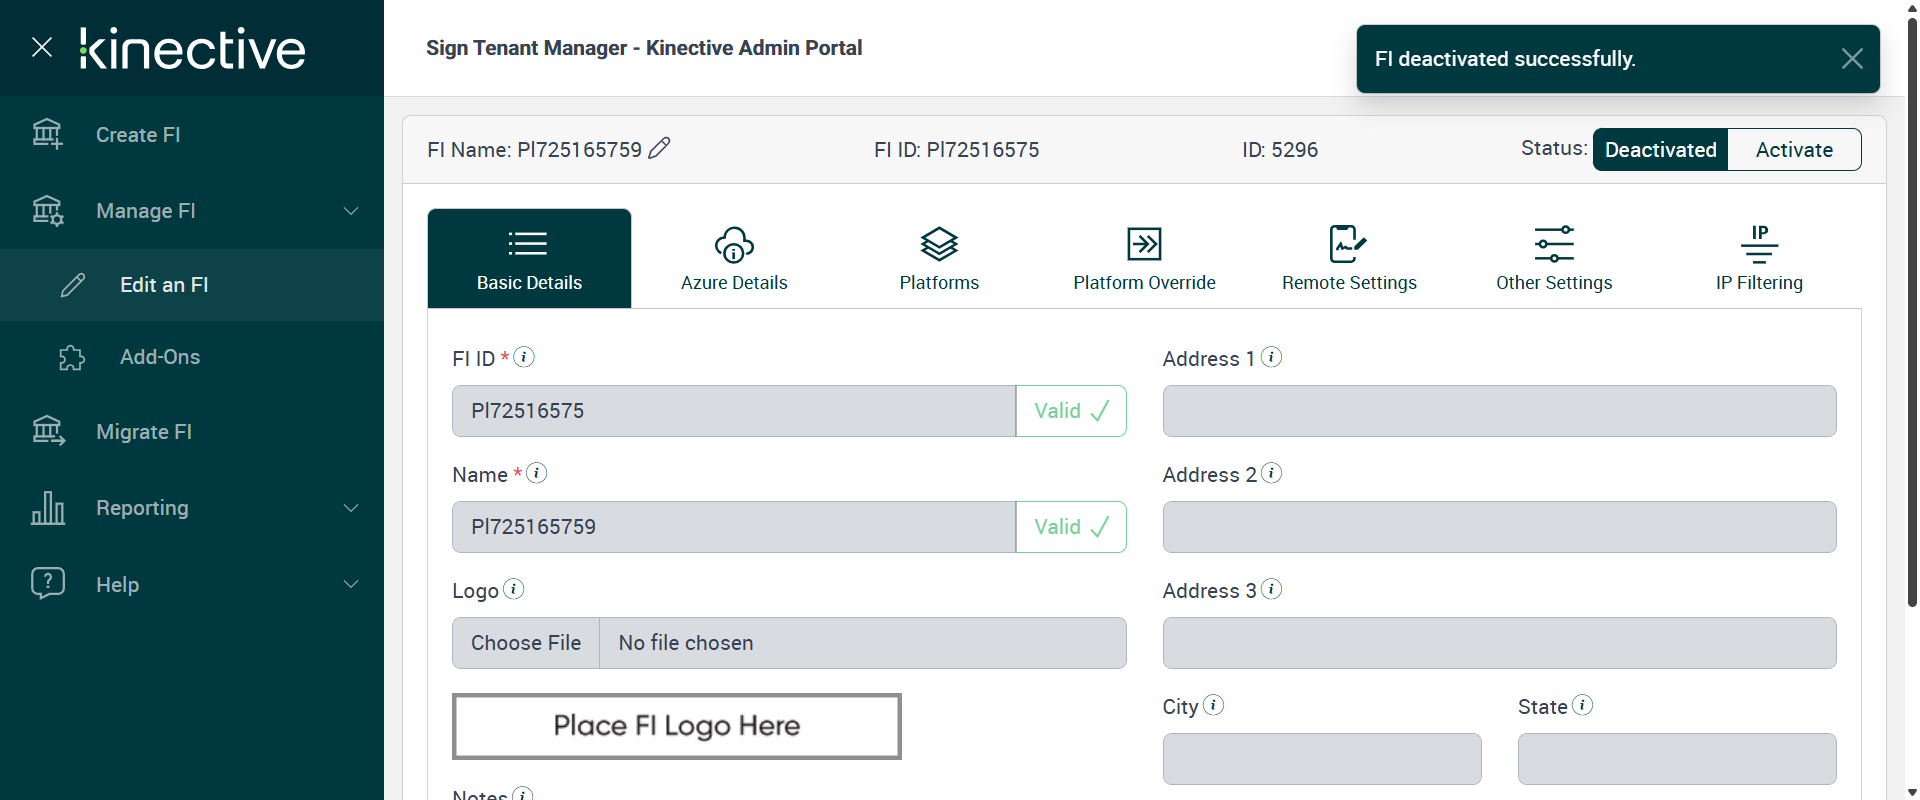This screenshot has width=1920, height=800.
Task: Click the info icon beside Address 1
Action: (x=1271, y=357)
